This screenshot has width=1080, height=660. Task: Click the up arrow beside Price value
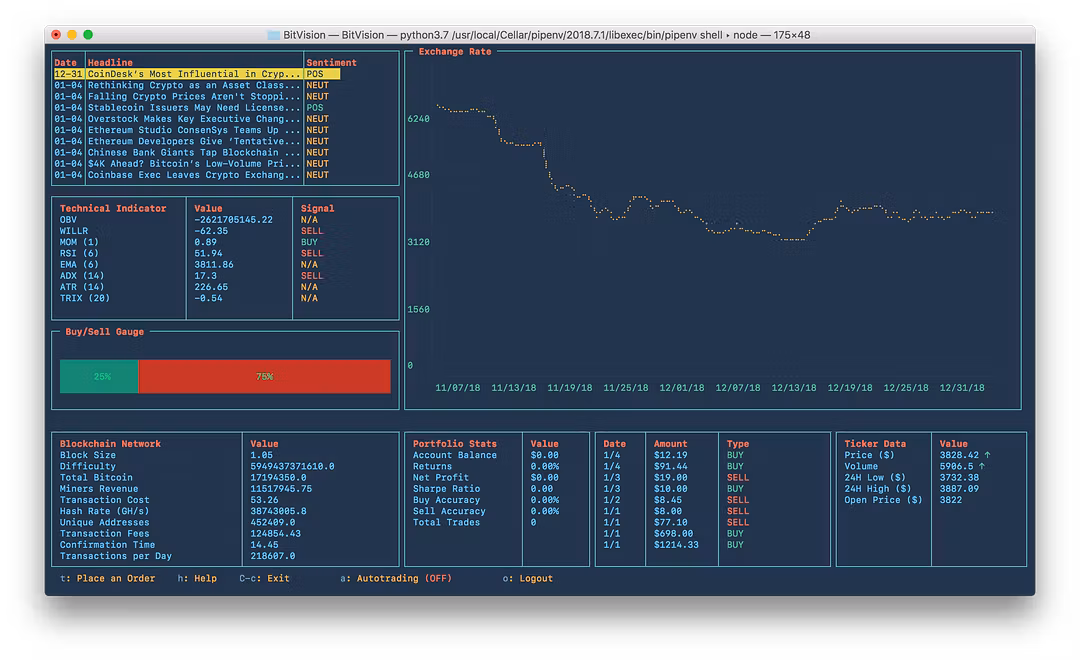point(987,455)
